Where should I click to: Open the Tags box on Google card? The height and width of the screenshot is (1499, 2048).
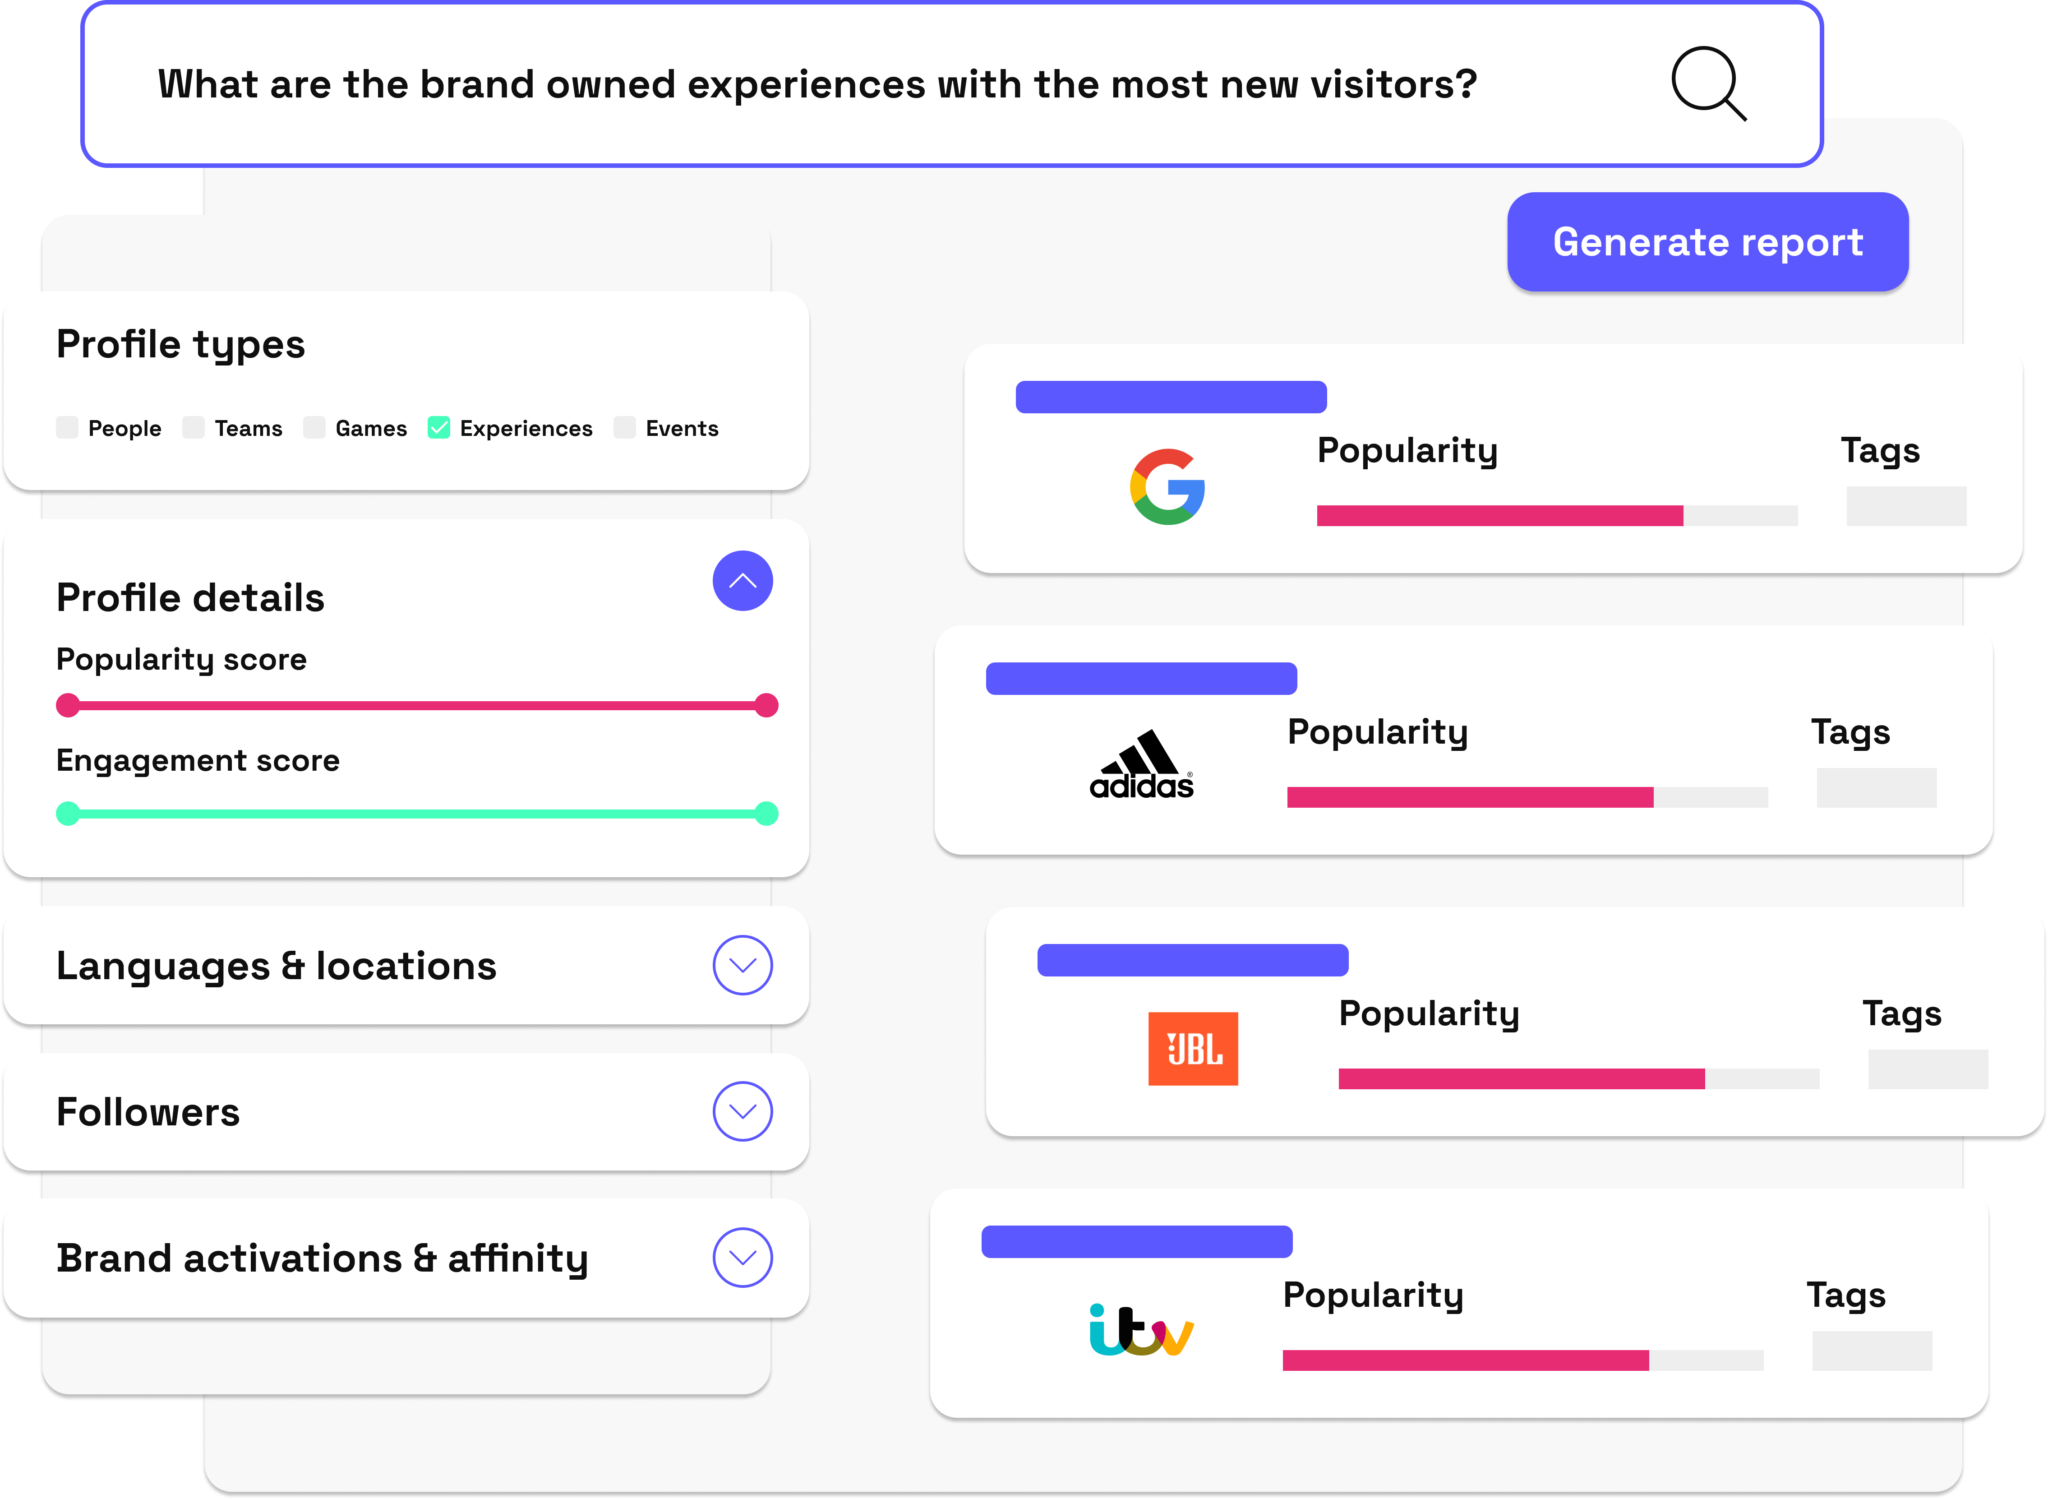(1905, 506)
